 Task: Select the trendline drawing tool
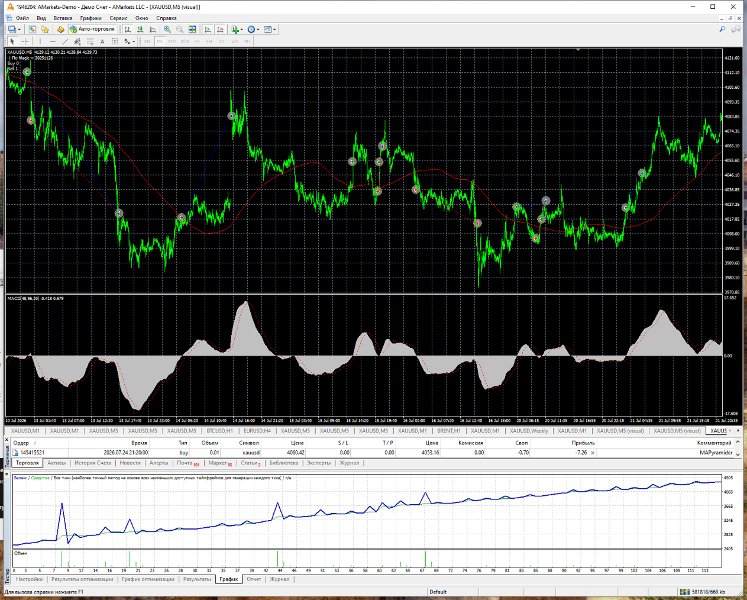pos(65,41)
